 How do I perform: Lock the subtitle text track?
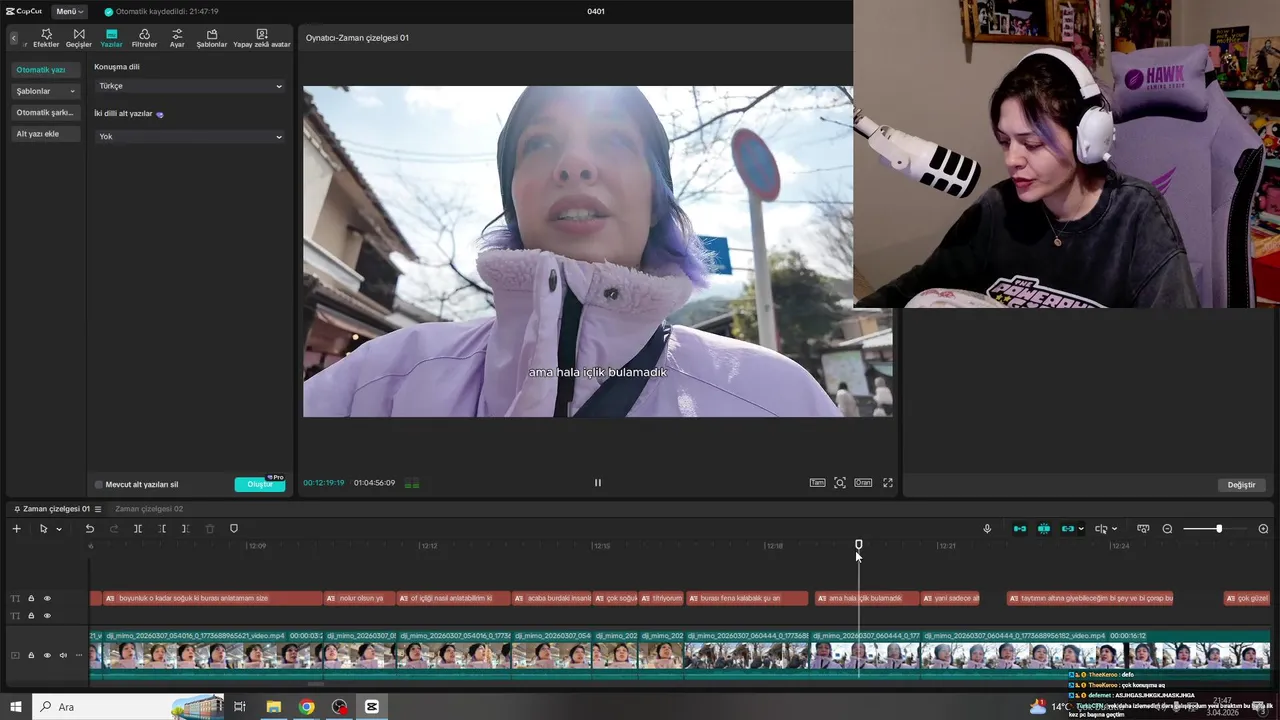click(31, 598)
